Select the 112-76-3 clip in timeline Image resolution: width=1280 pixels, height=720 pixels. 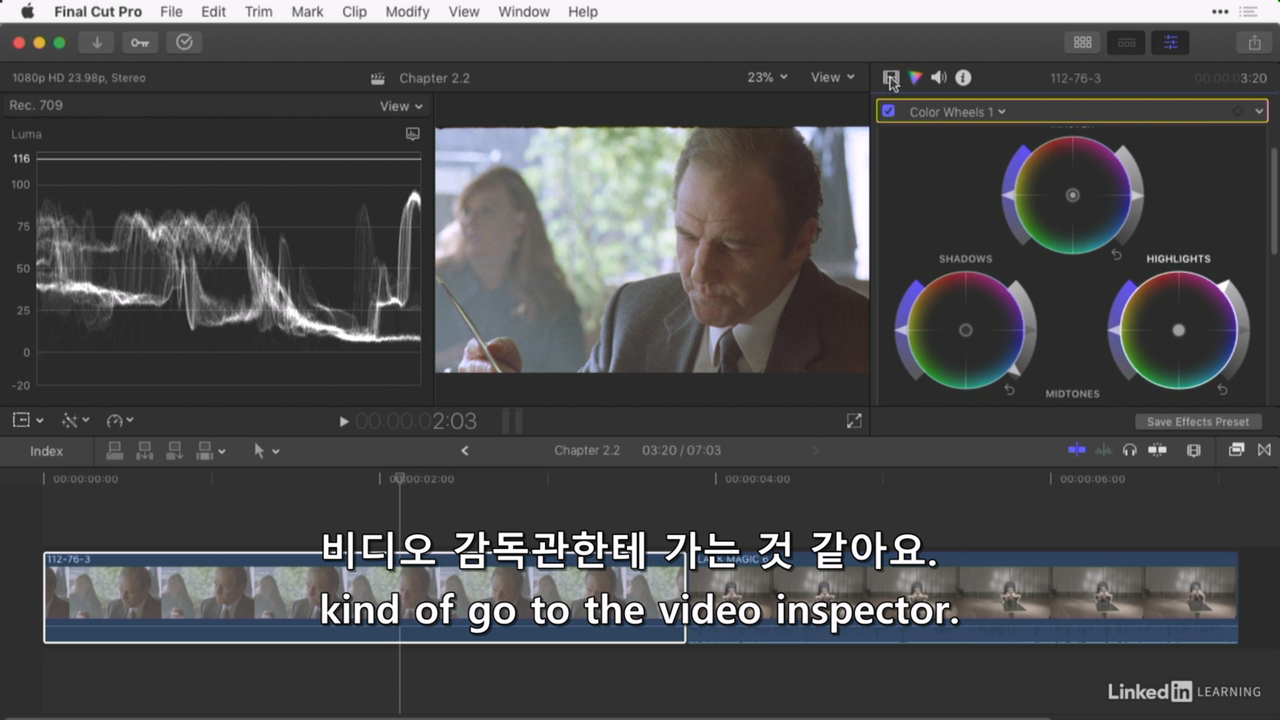point(365,597)
